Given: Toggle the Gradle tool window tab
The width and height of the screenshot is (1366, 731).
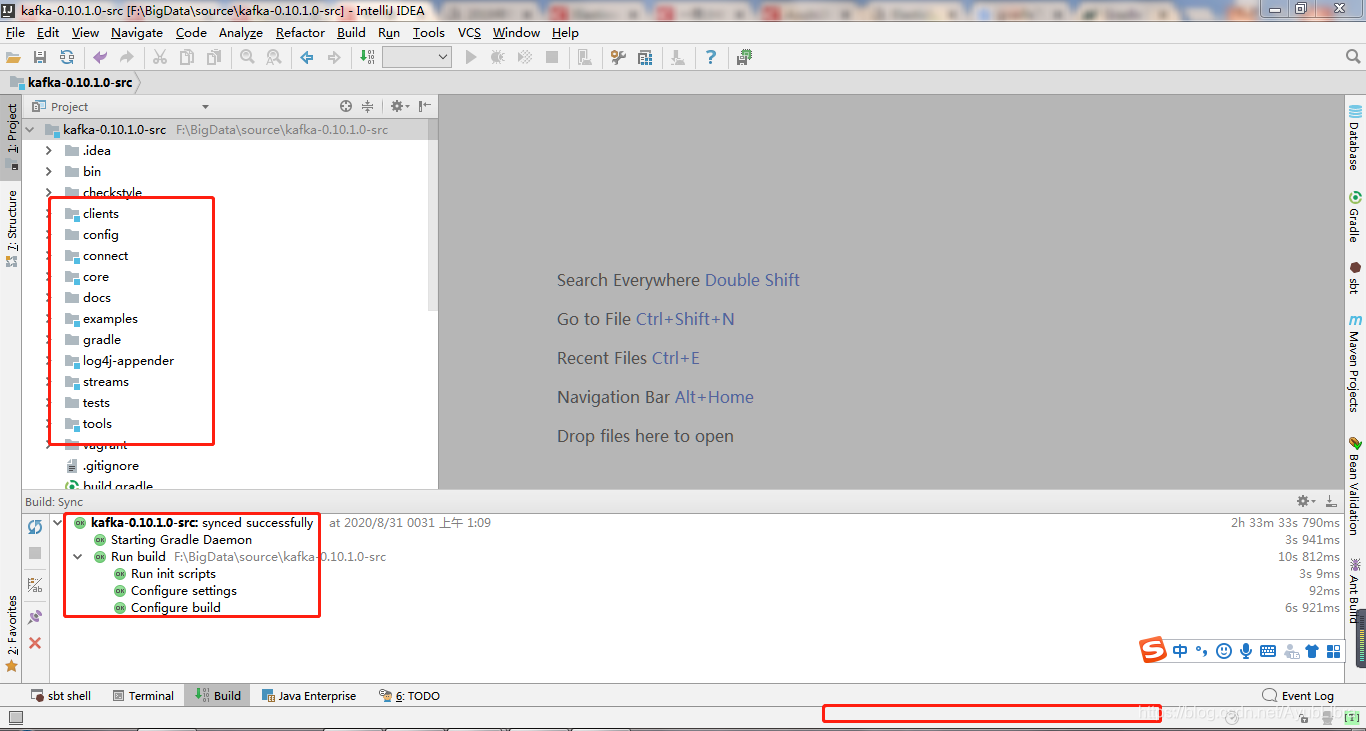Looking at the screenshot, I should coord(1355,217).
